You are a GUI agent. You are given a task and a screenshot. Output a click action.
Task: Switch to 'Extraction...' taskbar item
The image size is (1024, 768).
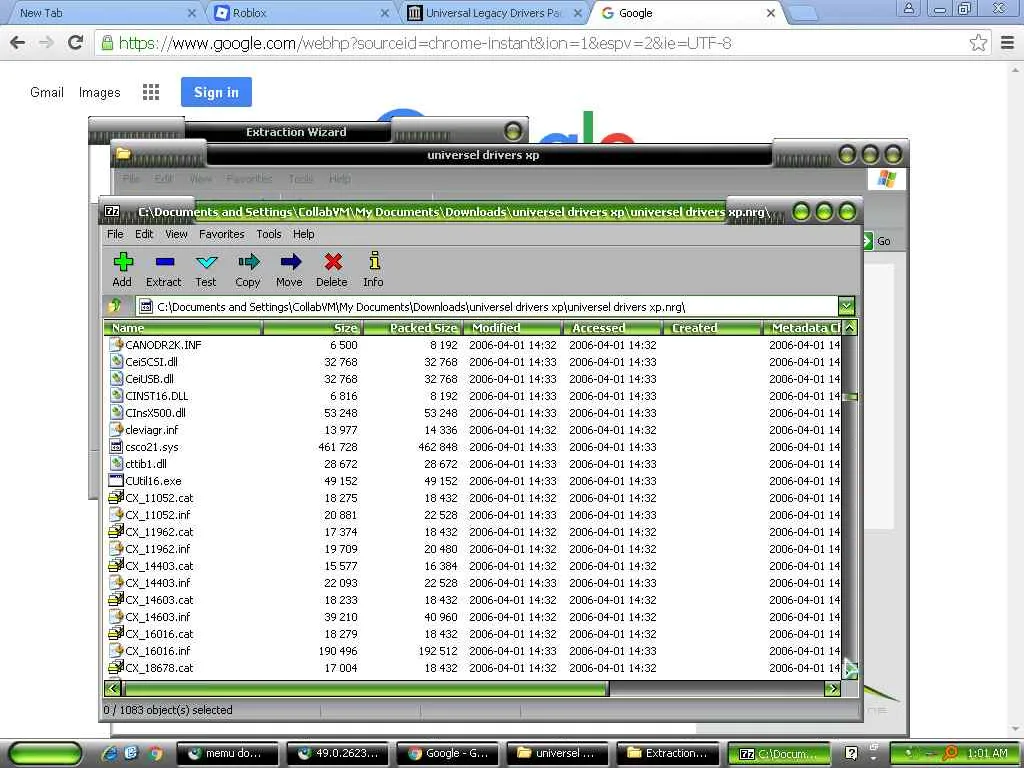[667, 753]
